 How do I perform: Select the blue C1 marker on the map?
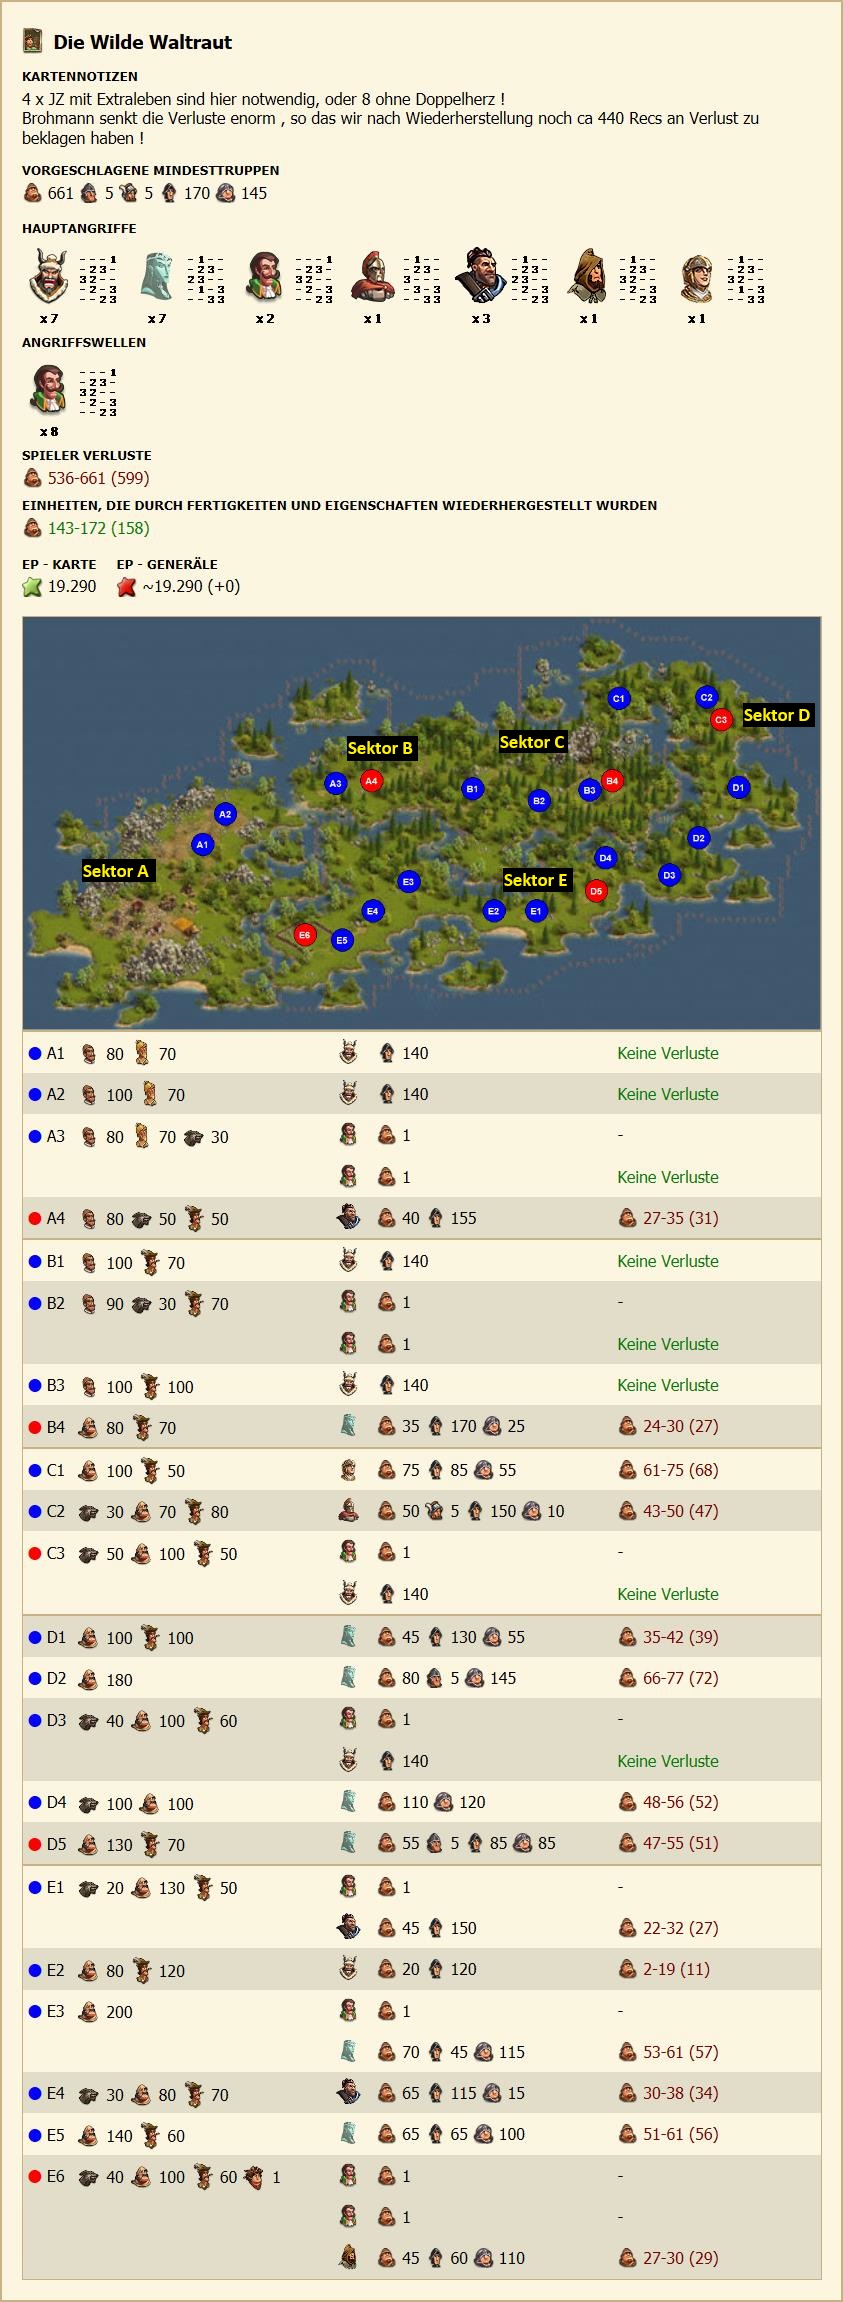tap(618, 698)
